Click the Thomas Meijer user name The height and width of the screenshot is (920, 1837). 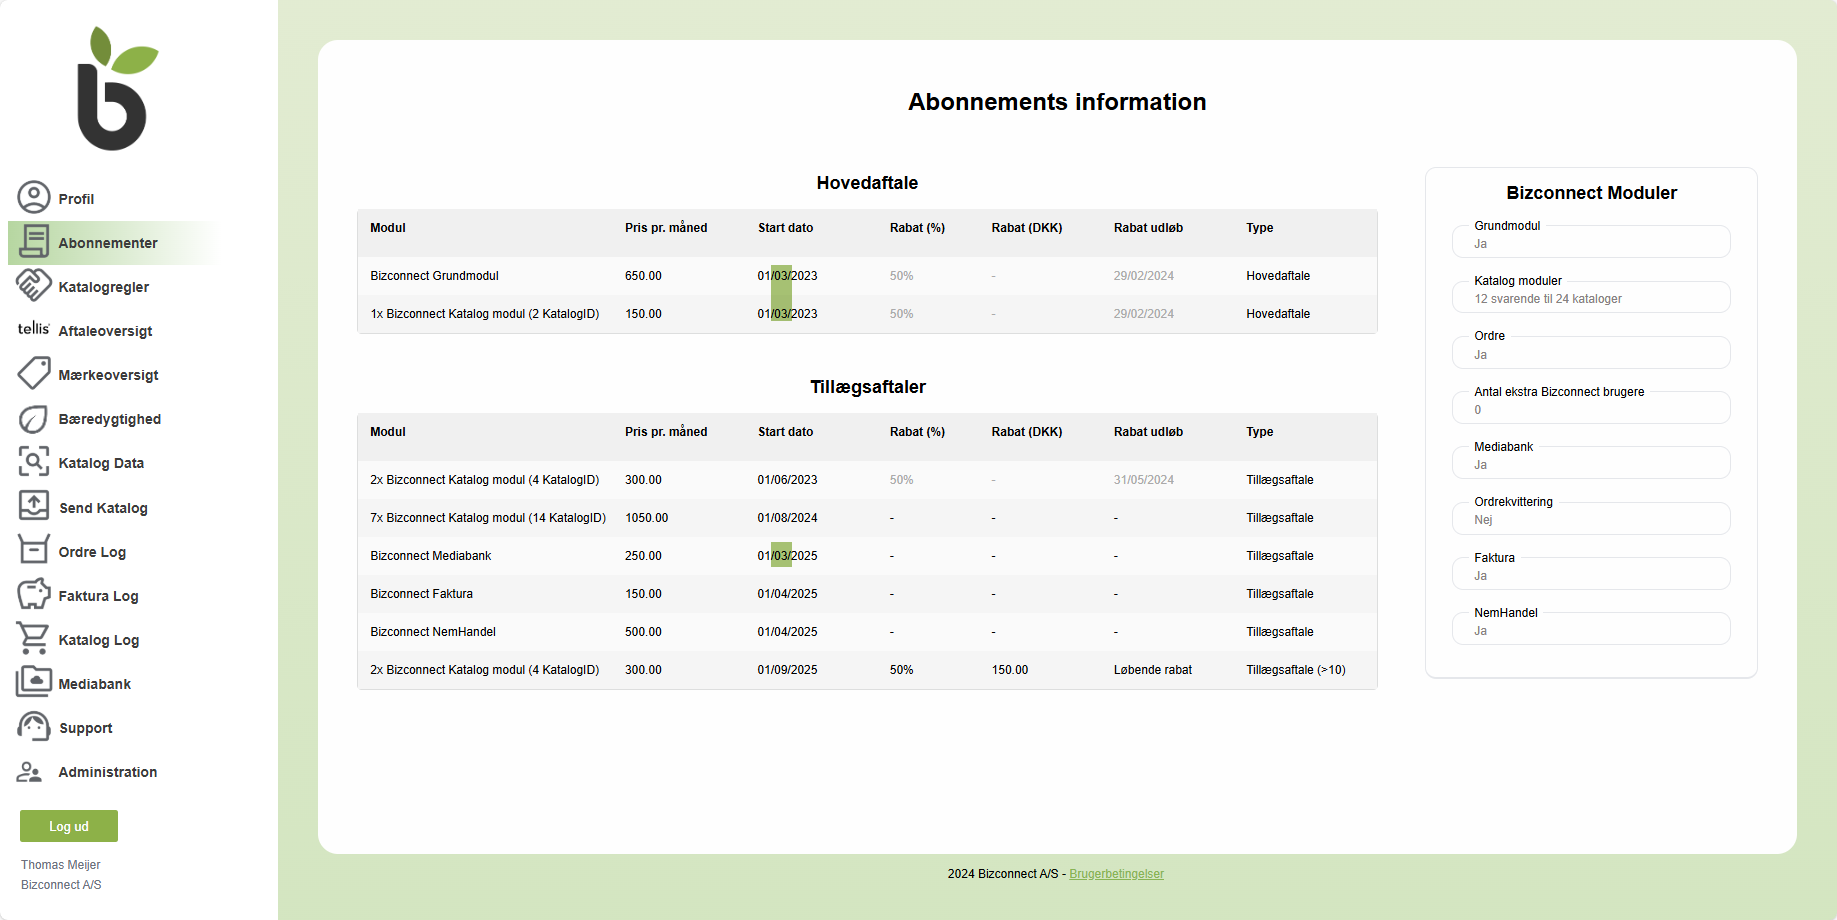[61, 865]
